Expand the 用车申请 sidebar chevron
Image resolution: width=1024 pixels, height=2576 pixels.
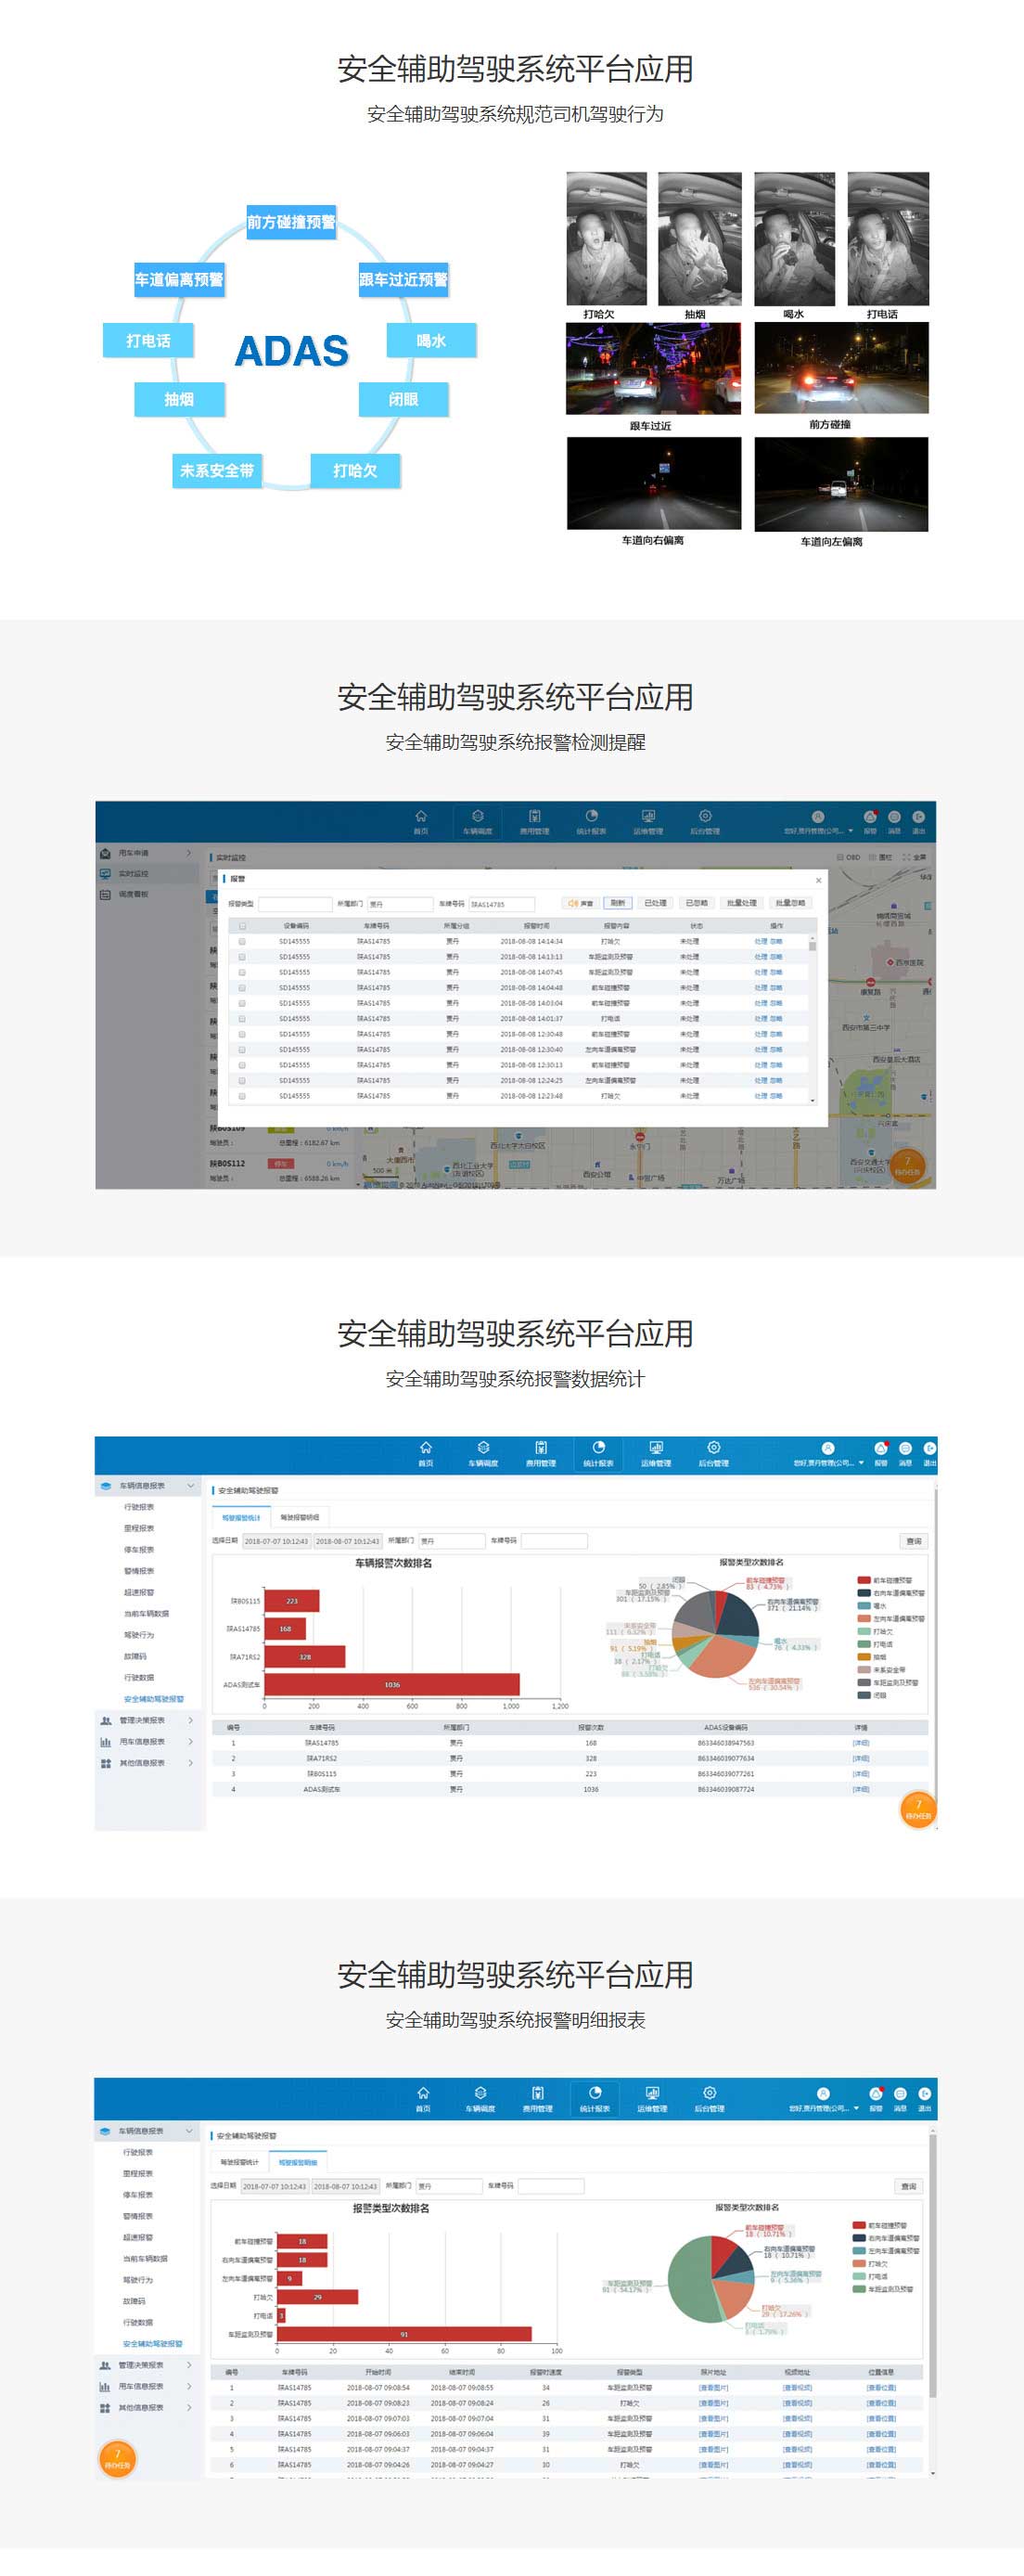189,853
